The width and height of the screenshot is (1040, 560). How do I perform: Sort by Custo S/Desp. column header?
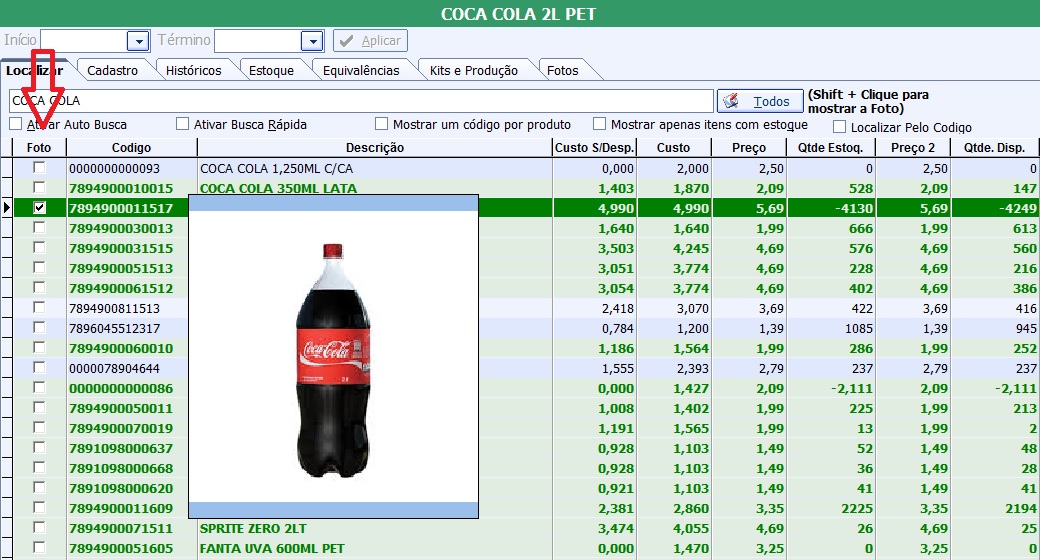coord(594,147)
